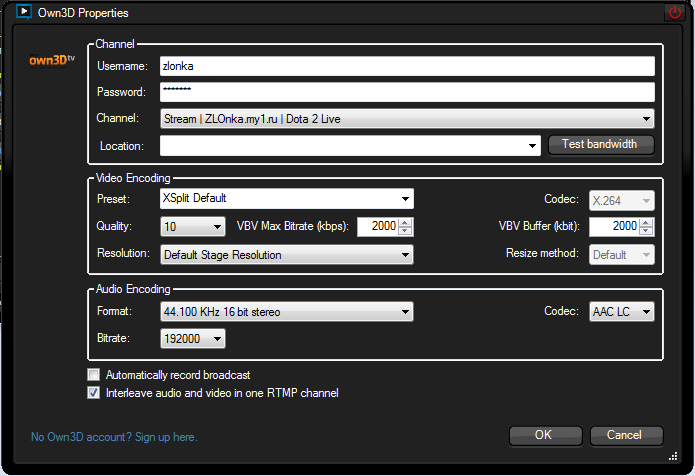Increase VBV Max Bitrate with up arrow

pos(405,222)
